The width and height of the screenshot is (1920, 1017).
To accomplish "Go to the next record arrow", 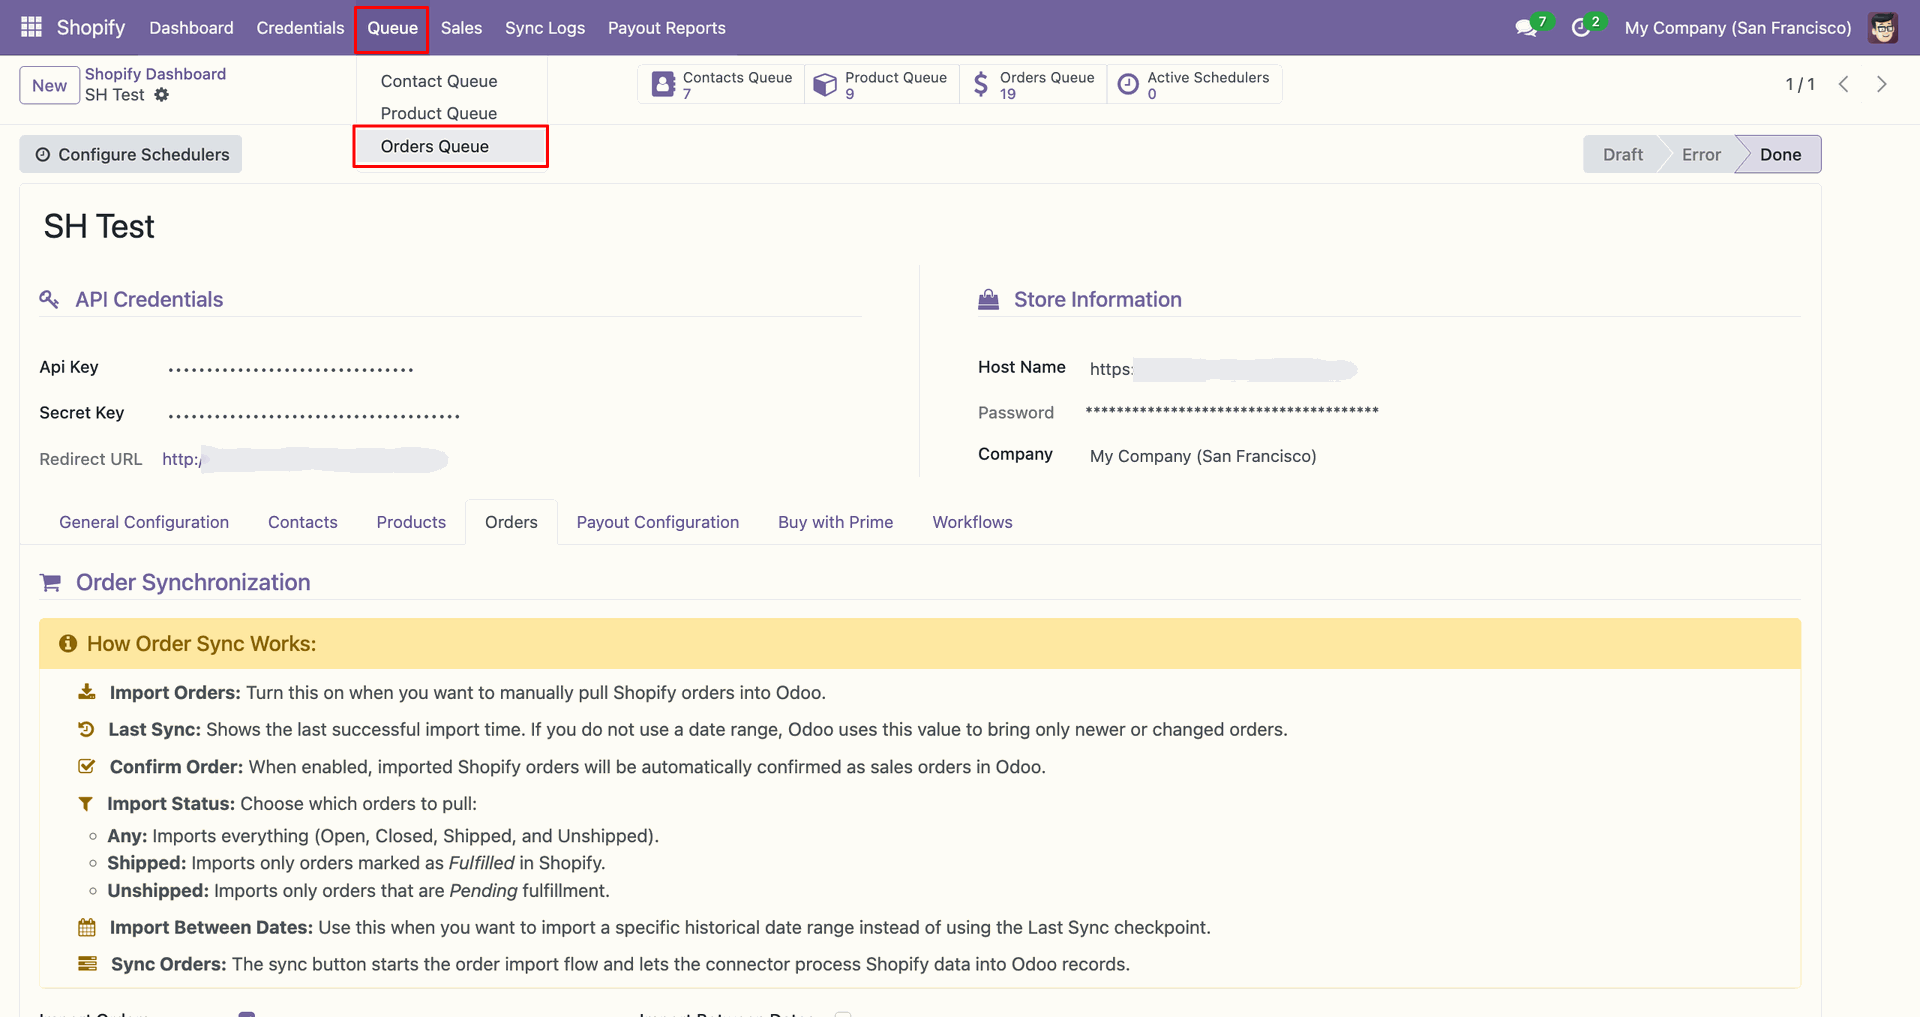I will [1882, 84].
